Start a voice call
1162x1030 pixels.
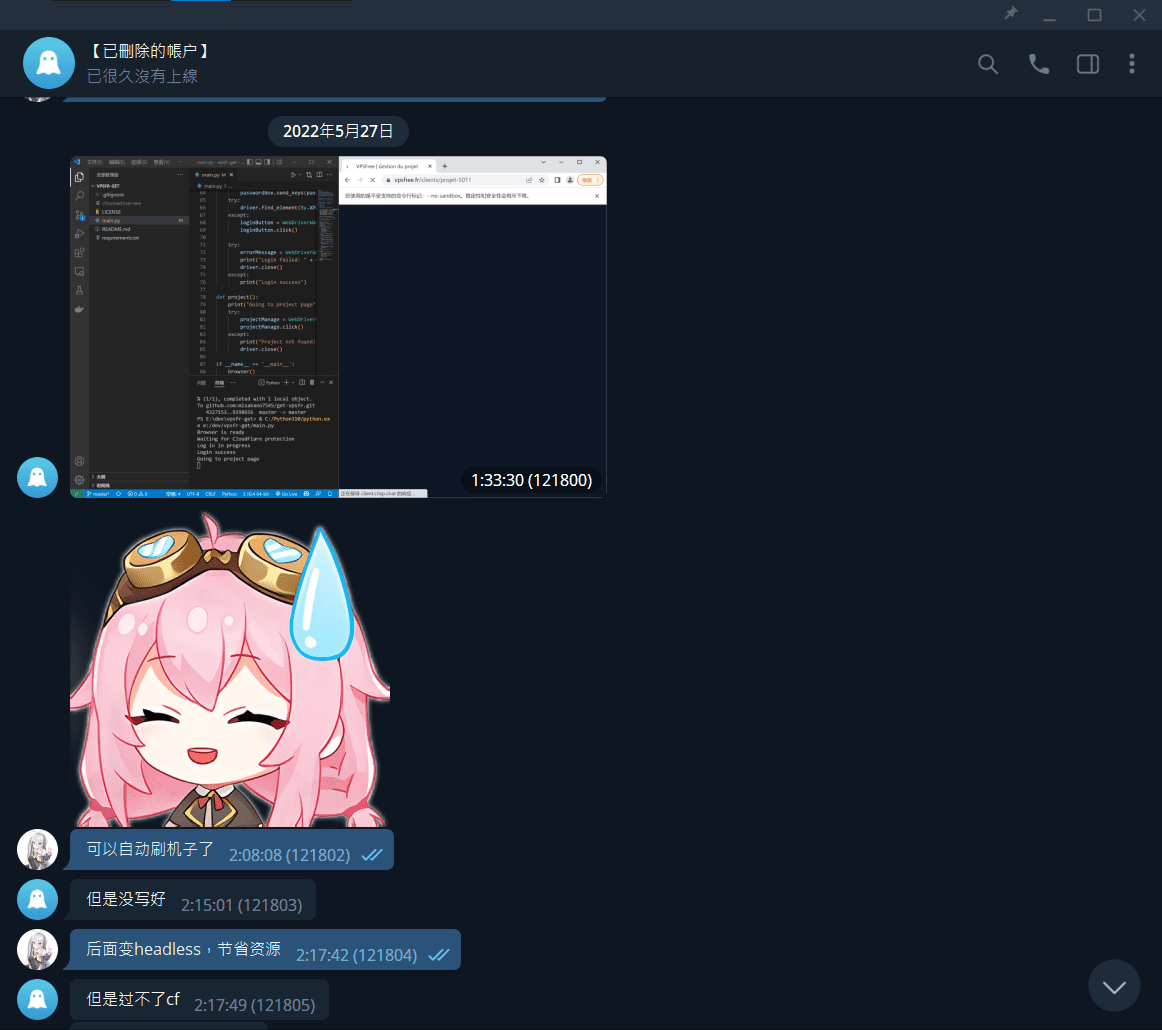[x=1038, y=64]
